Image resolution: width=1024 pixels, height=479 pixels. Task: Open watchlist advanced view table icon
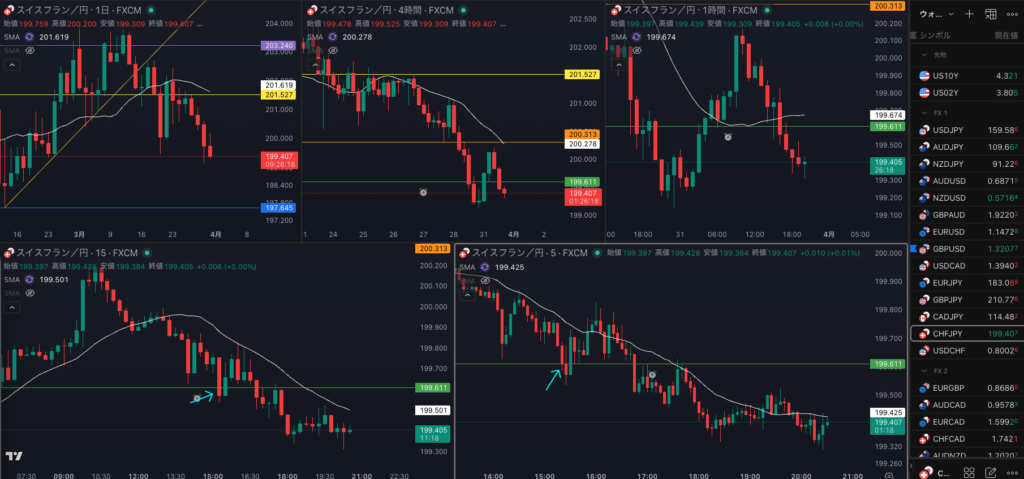(x=990, y=14)
